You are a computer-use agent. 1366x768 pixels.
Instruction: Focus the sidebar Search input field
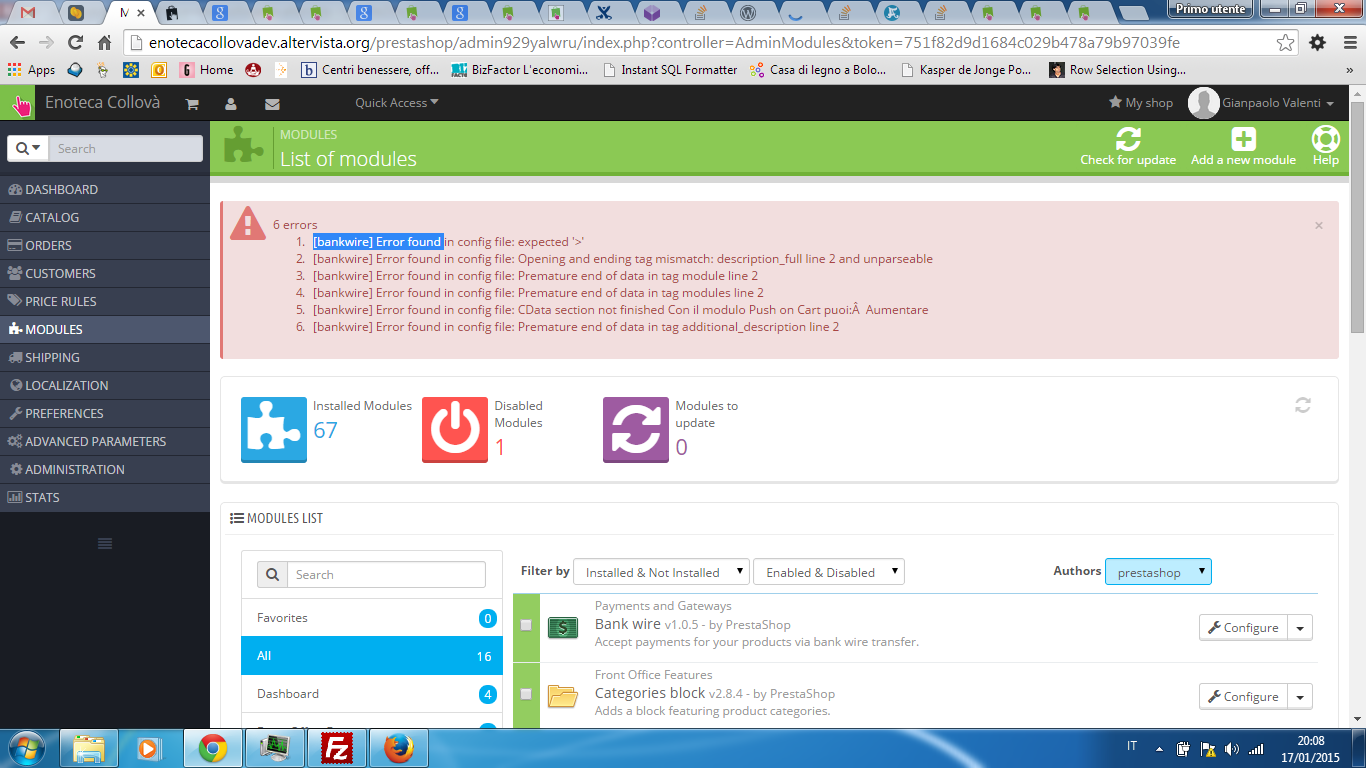(125, 148)
